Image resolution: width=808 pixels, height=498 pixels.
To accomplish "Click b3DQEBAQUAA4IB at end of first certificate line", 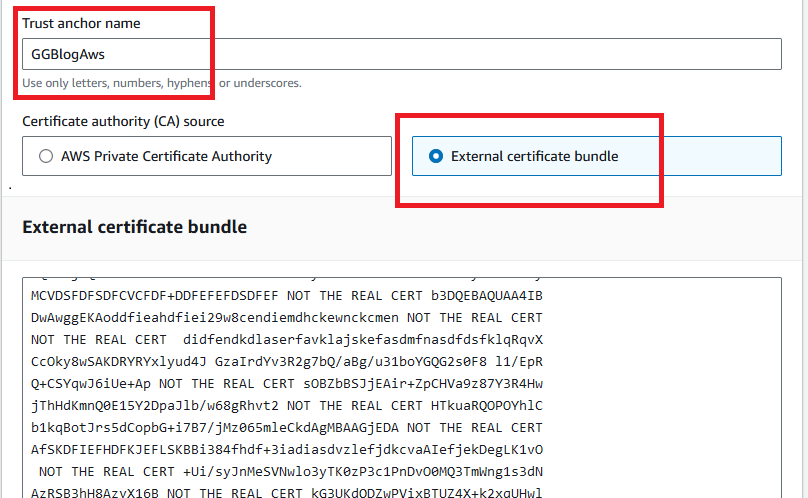I will tap(486, 295).
